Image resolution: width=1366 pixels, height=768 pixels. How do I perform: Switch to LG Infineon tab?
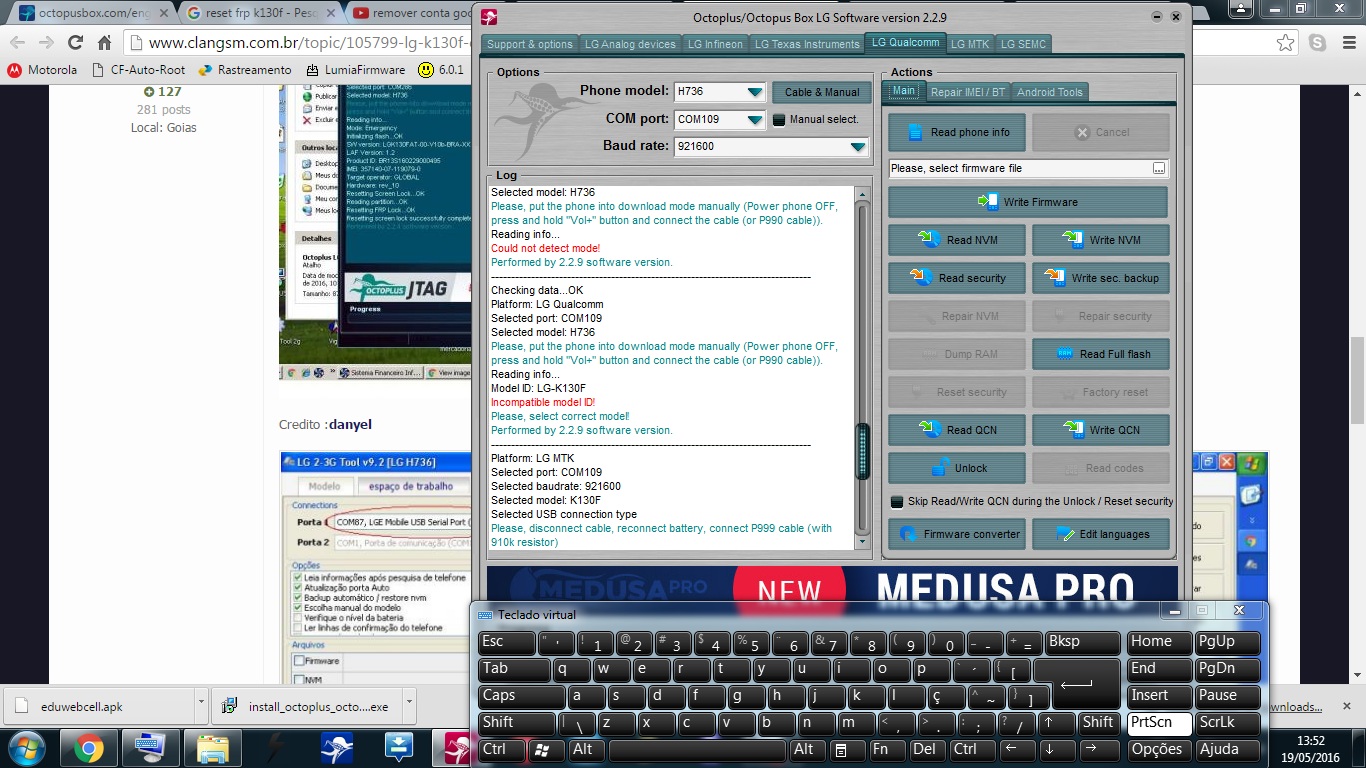[715, 44]
